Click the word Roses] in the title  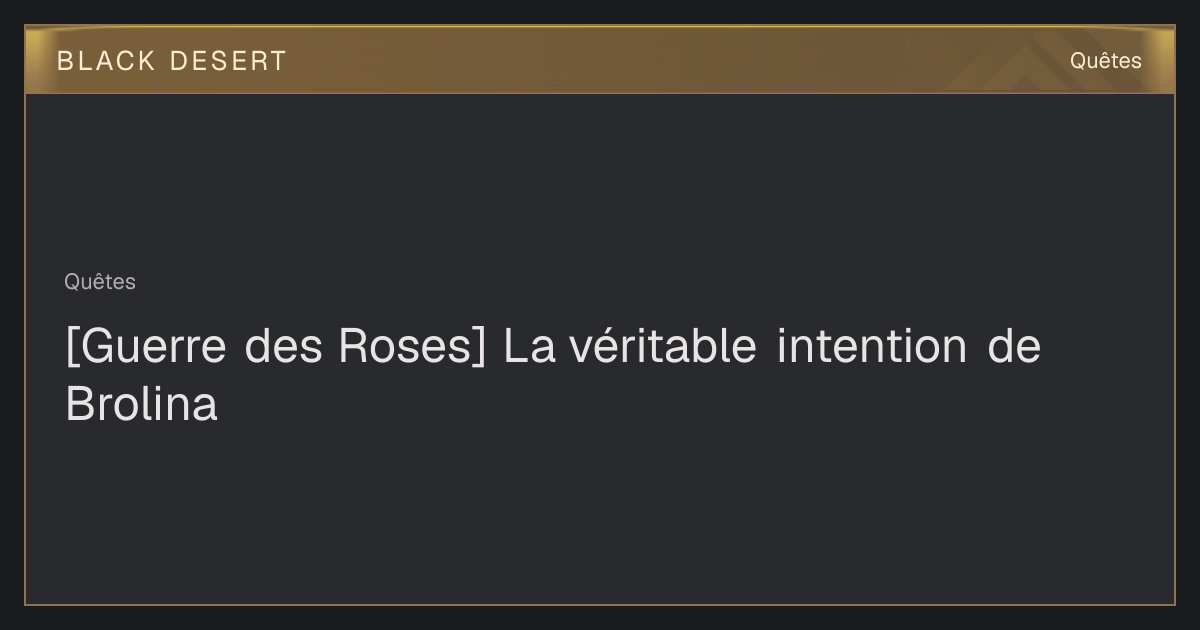point(411,347)
